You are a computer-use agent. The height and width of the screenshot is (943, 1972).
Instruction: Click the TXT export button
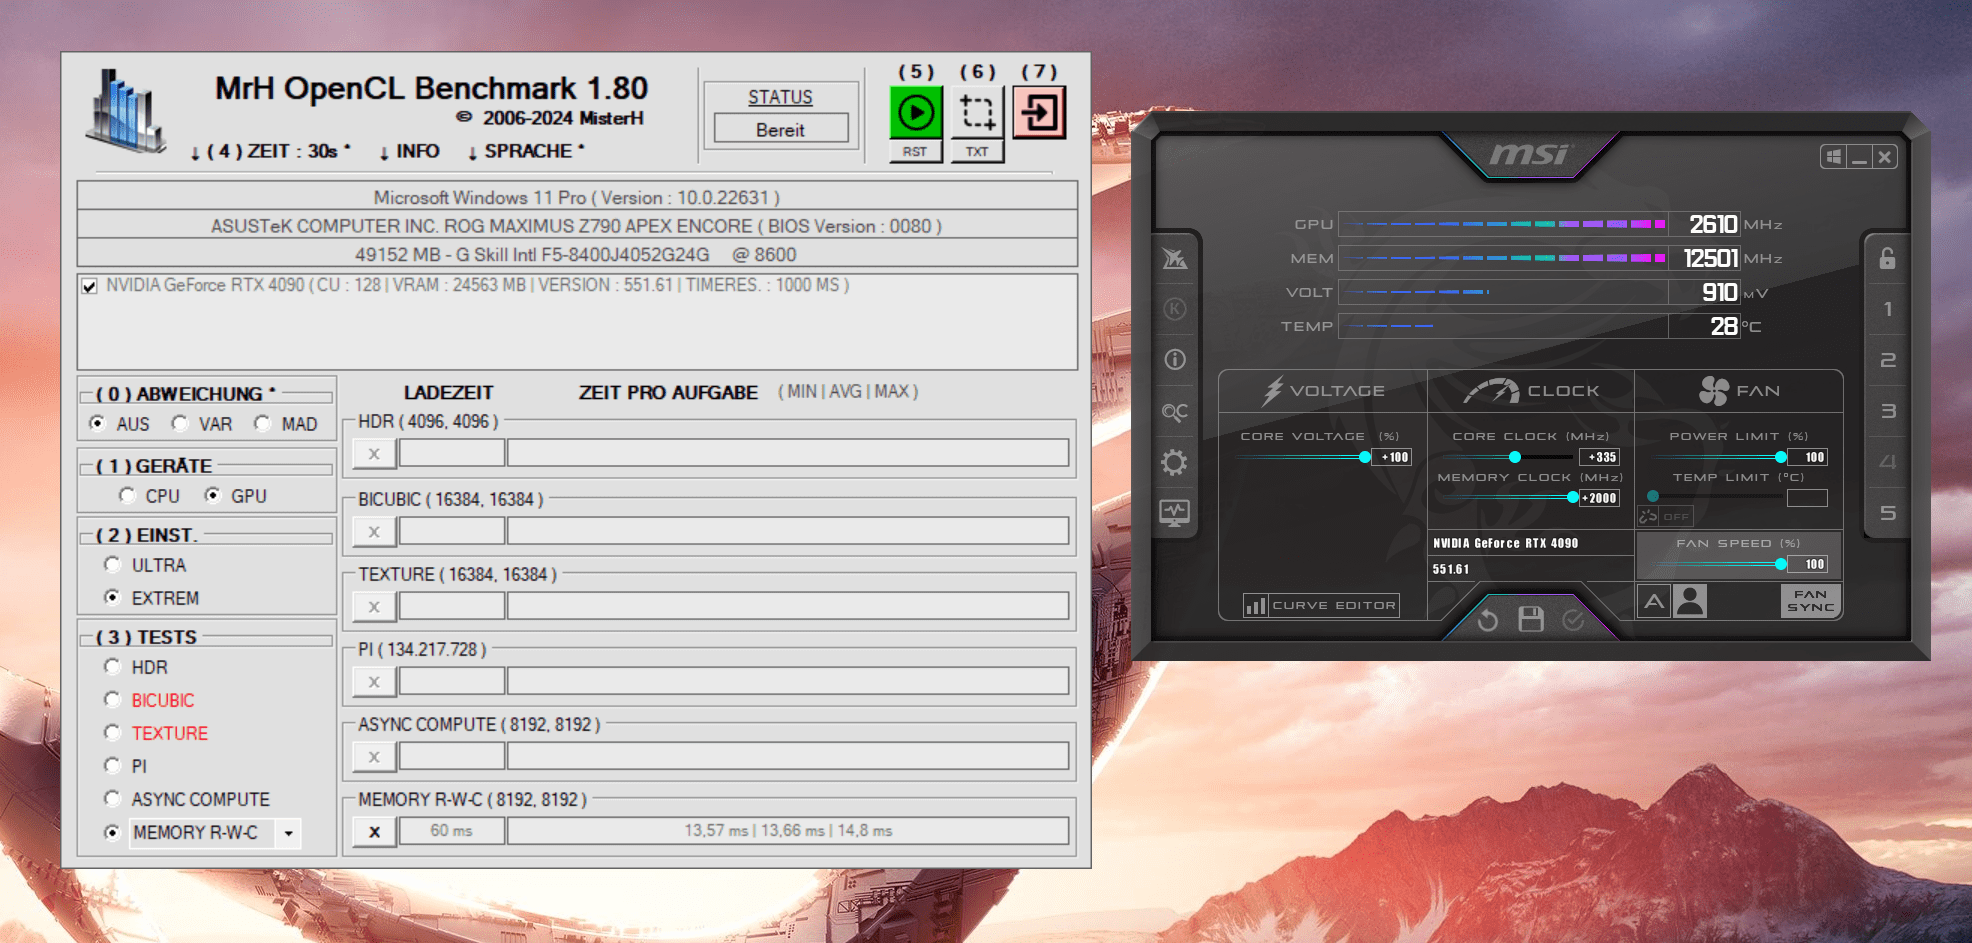tap(977, 152)
